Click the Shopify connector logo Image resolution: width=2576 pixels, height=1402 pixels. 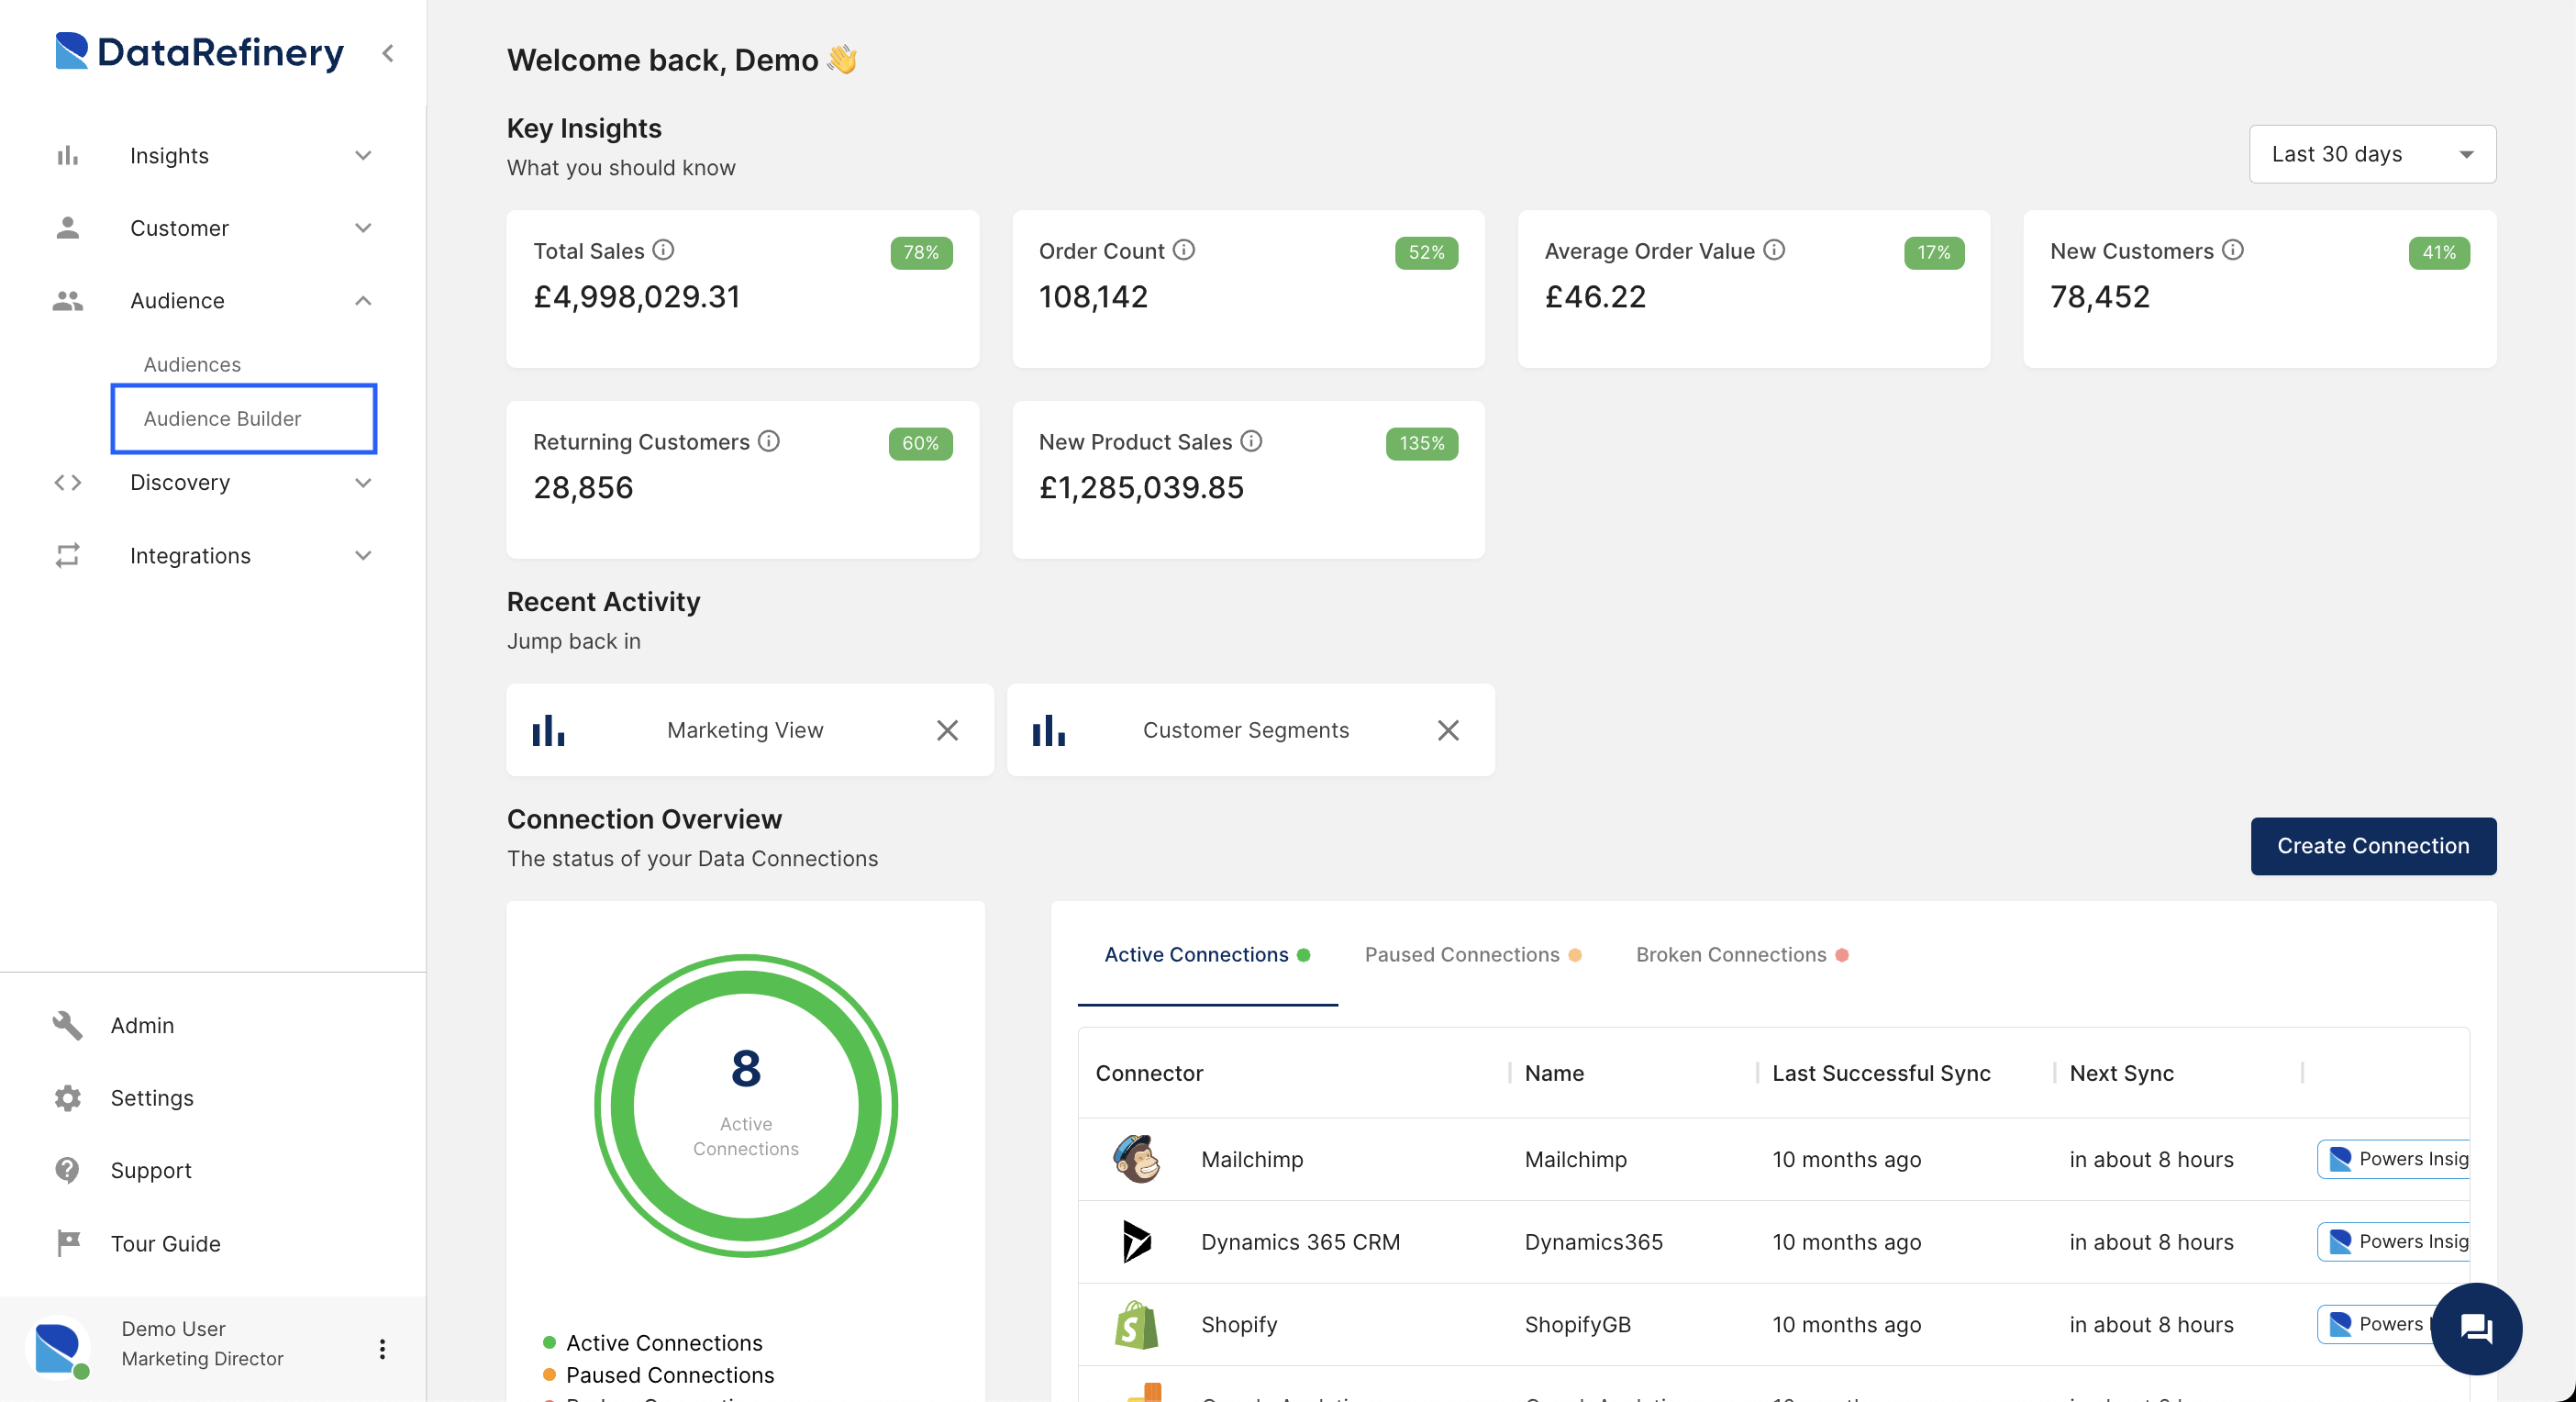[x=1137, y=1324]
